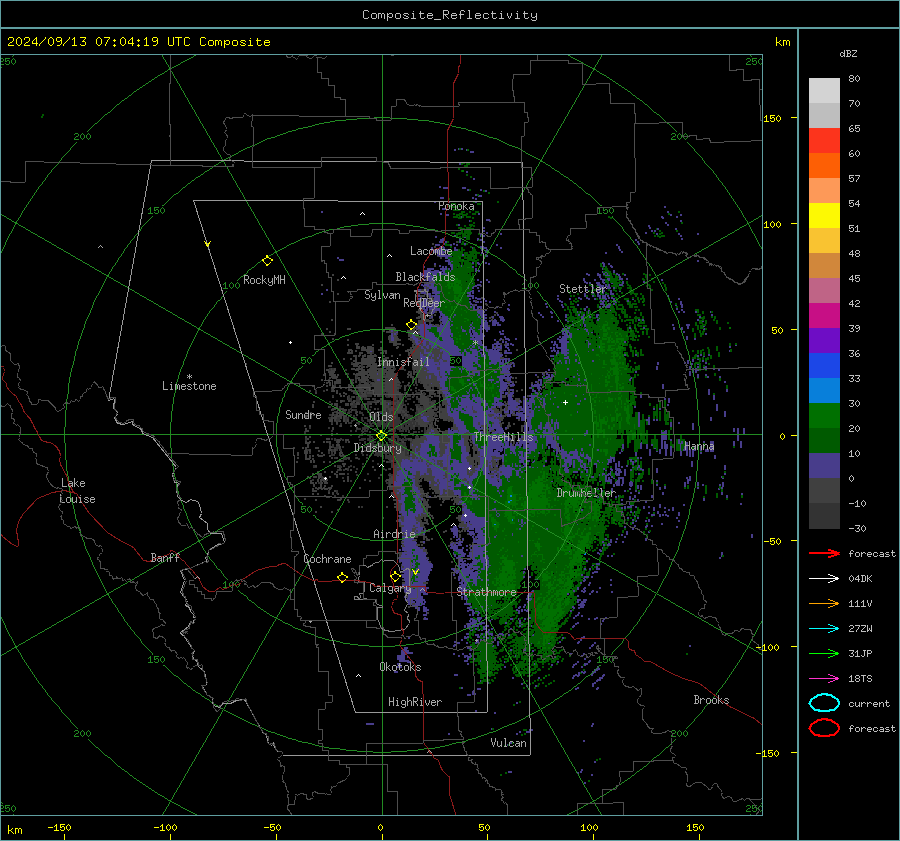This screenshot has height=841, width=900.
Task: Select the 0 dBZ slate purple swatch
Action: tap(824, 466)
